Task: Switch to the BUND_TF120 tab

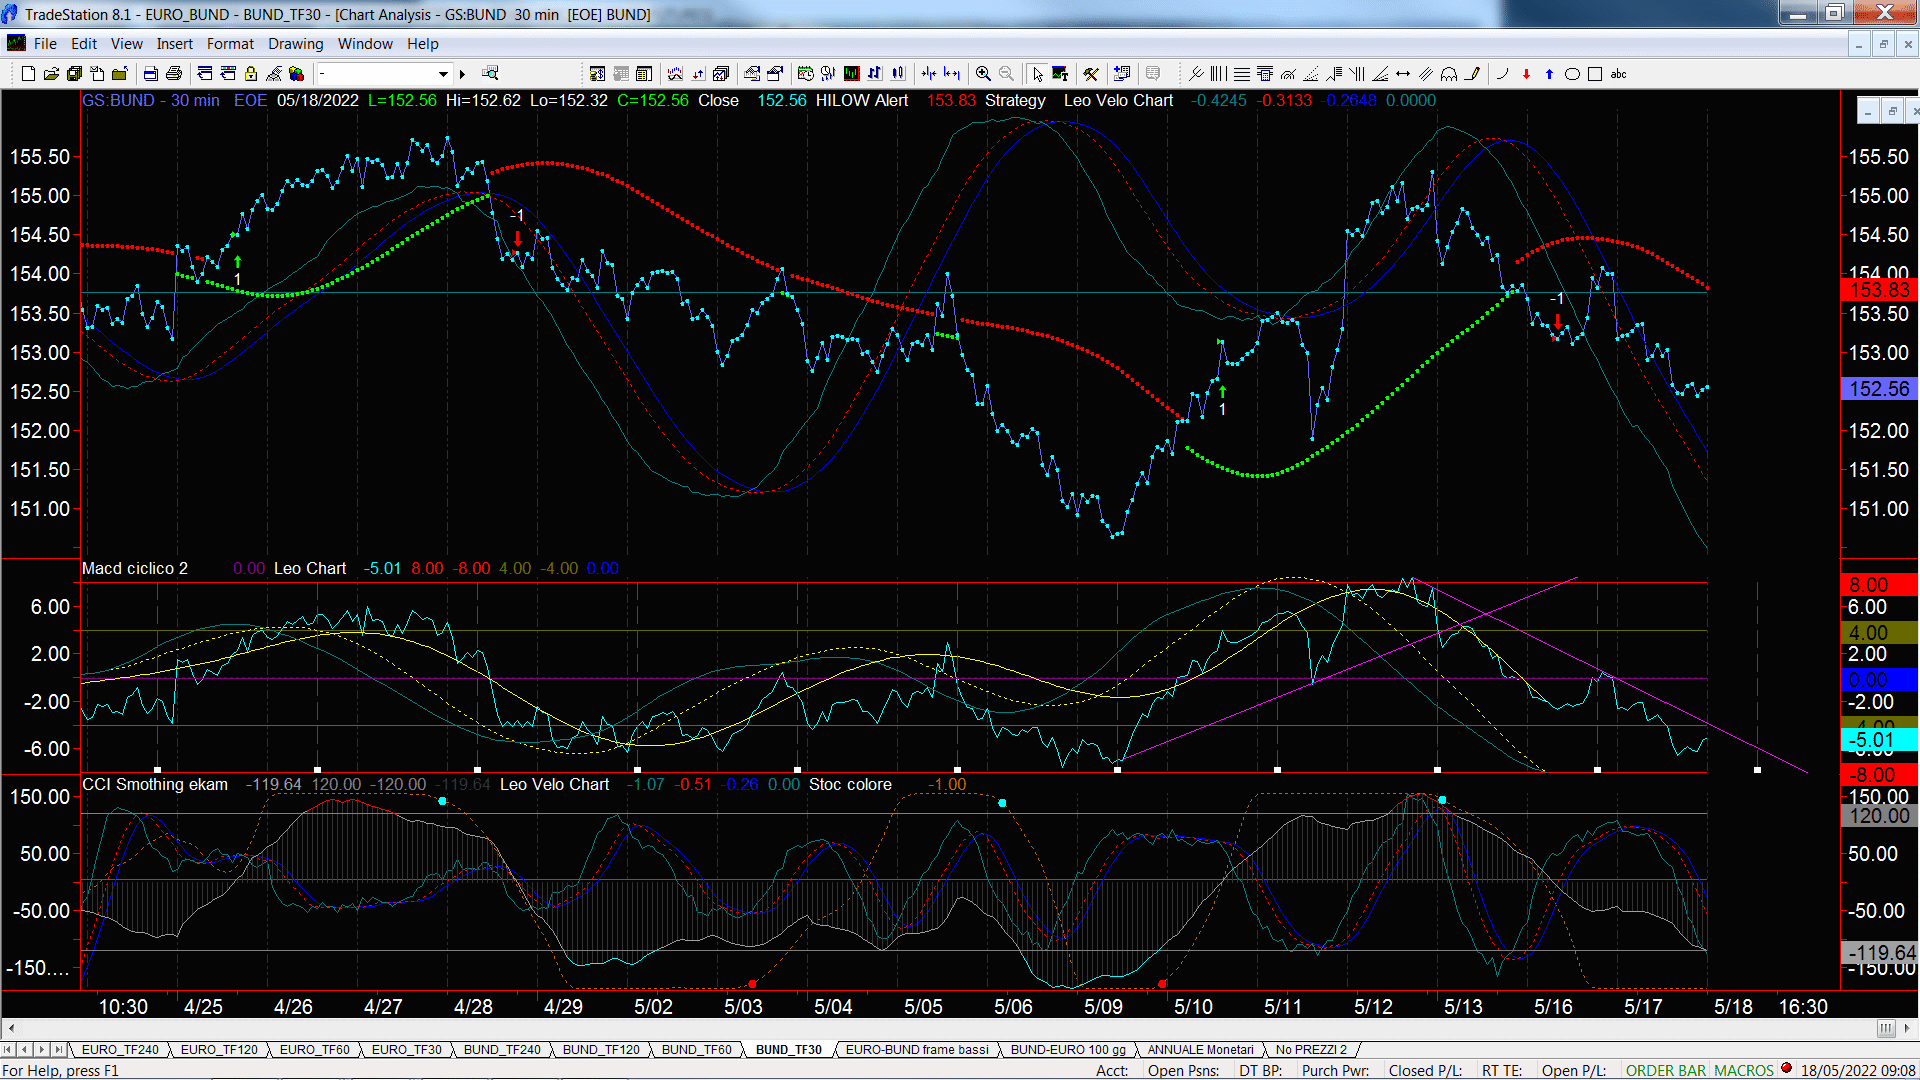Action: [x=601, y=1049]
